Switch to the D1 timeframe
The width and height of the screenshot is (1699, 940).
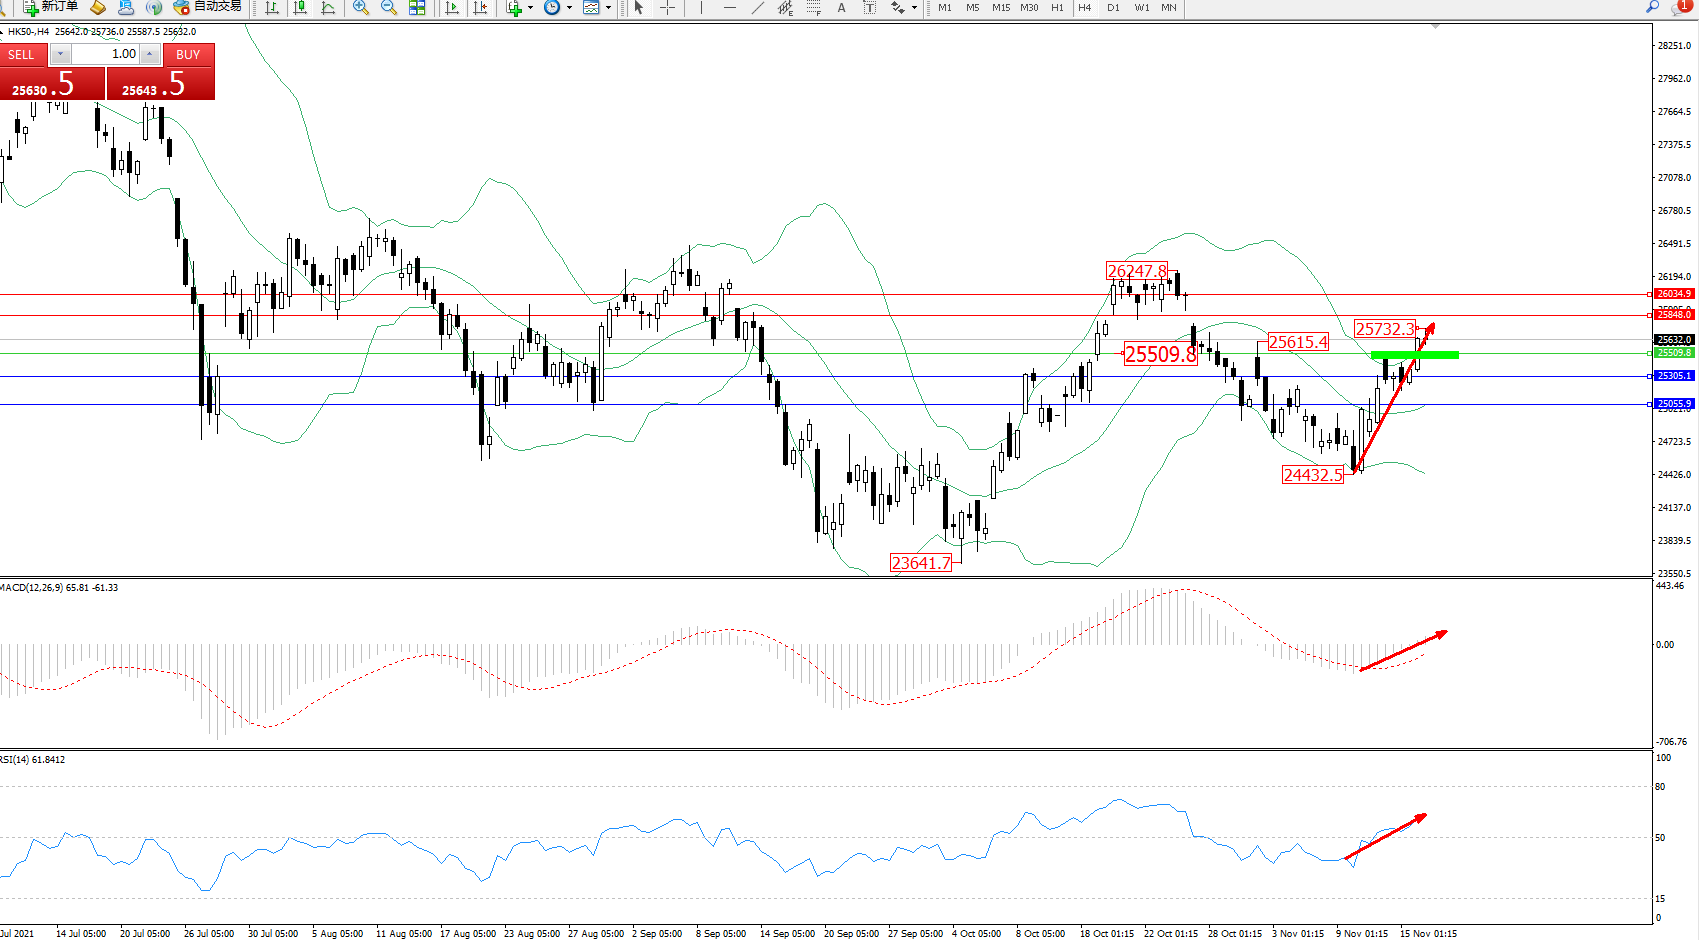click(1113, 8)
